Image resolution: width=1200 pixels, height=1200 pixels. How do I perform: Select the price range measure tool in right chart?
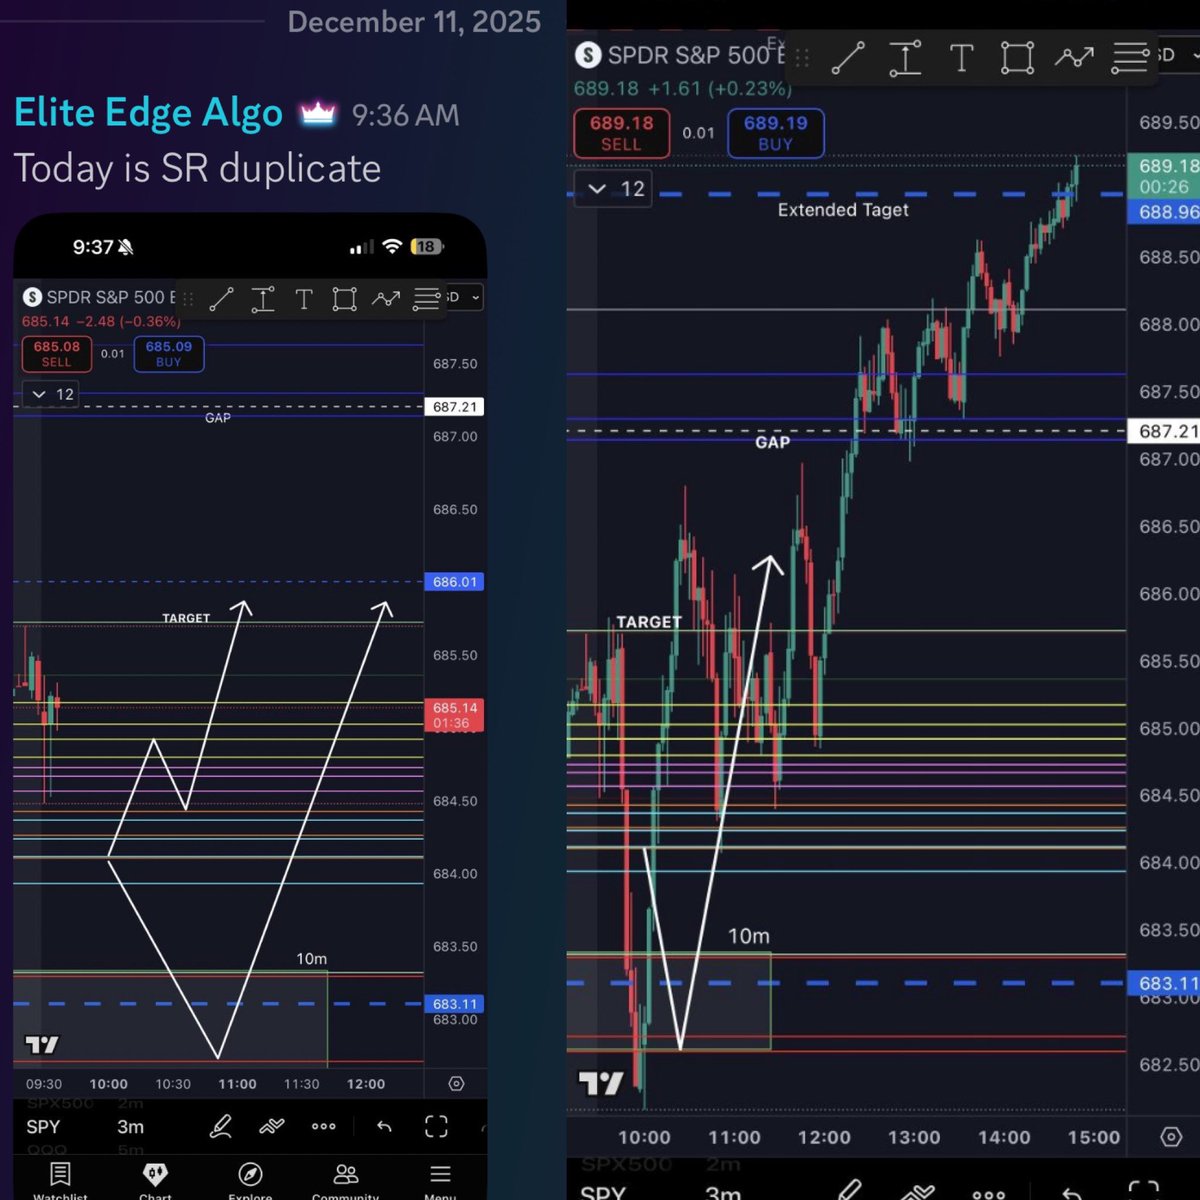point(905,58)
